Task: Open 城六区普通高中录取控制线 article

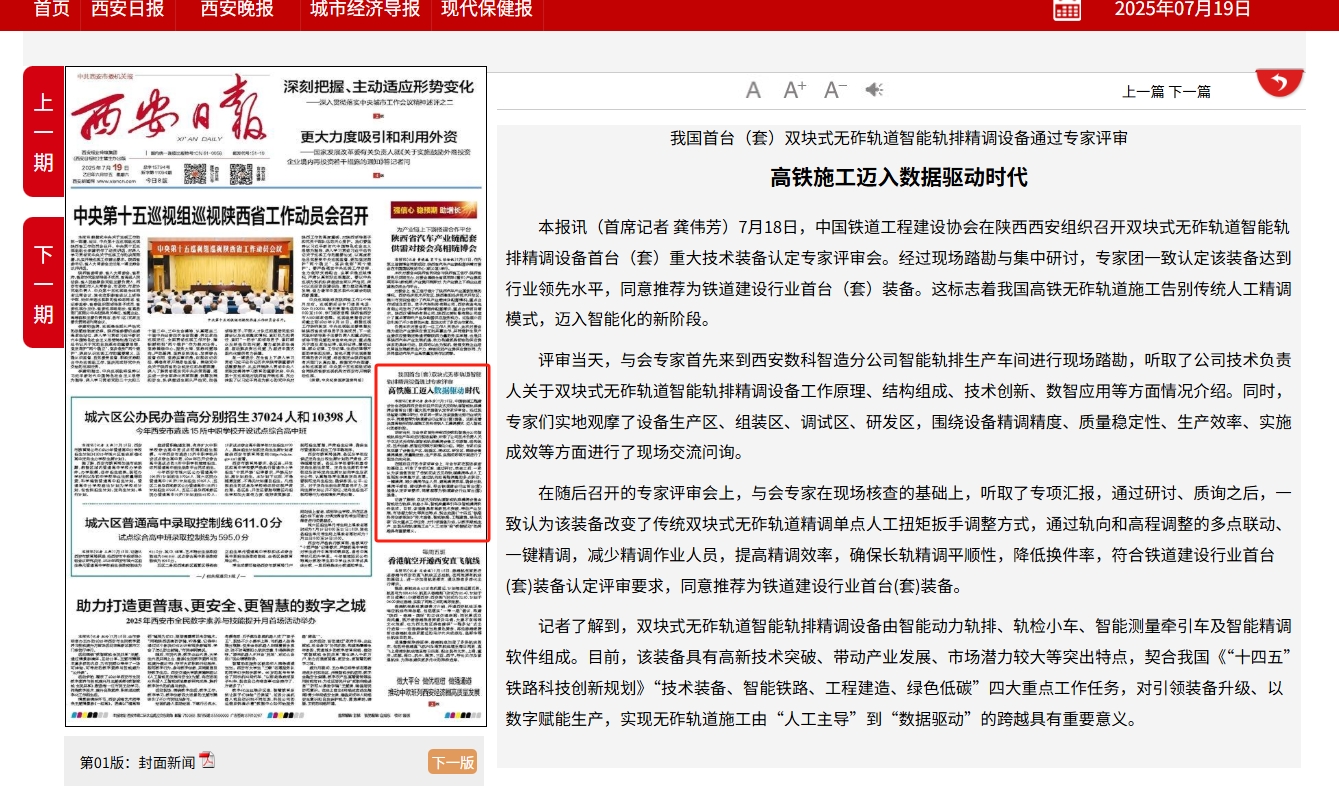Action: 184,522
